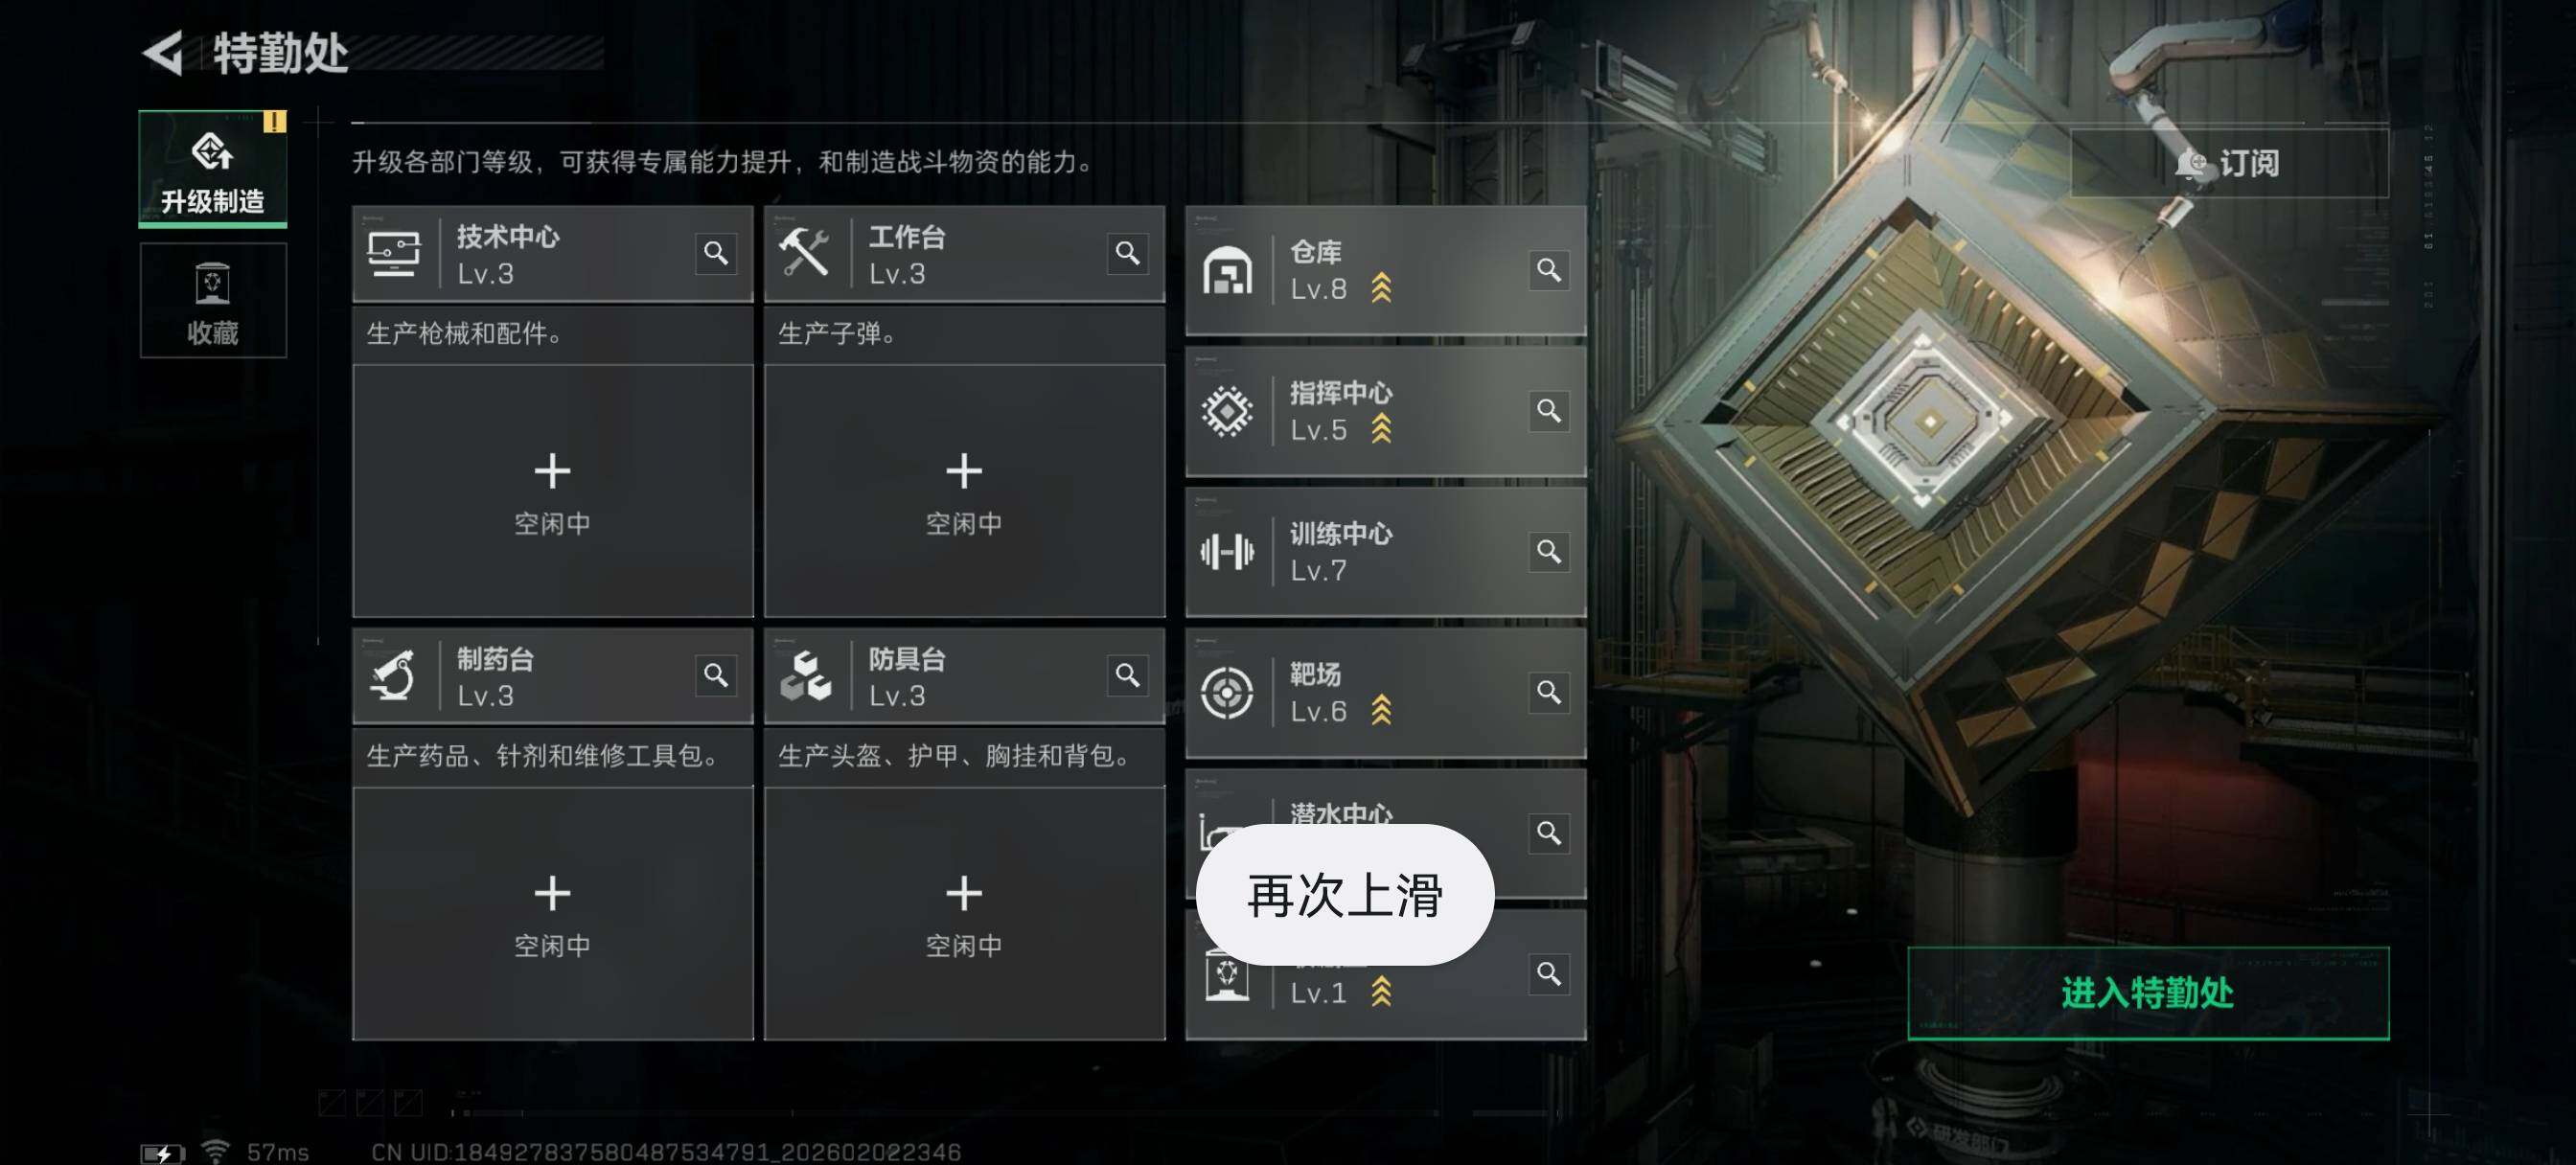Switch to the 收藏 sidebar tab
This screenshot has width=2576, height=1165.
213,301
